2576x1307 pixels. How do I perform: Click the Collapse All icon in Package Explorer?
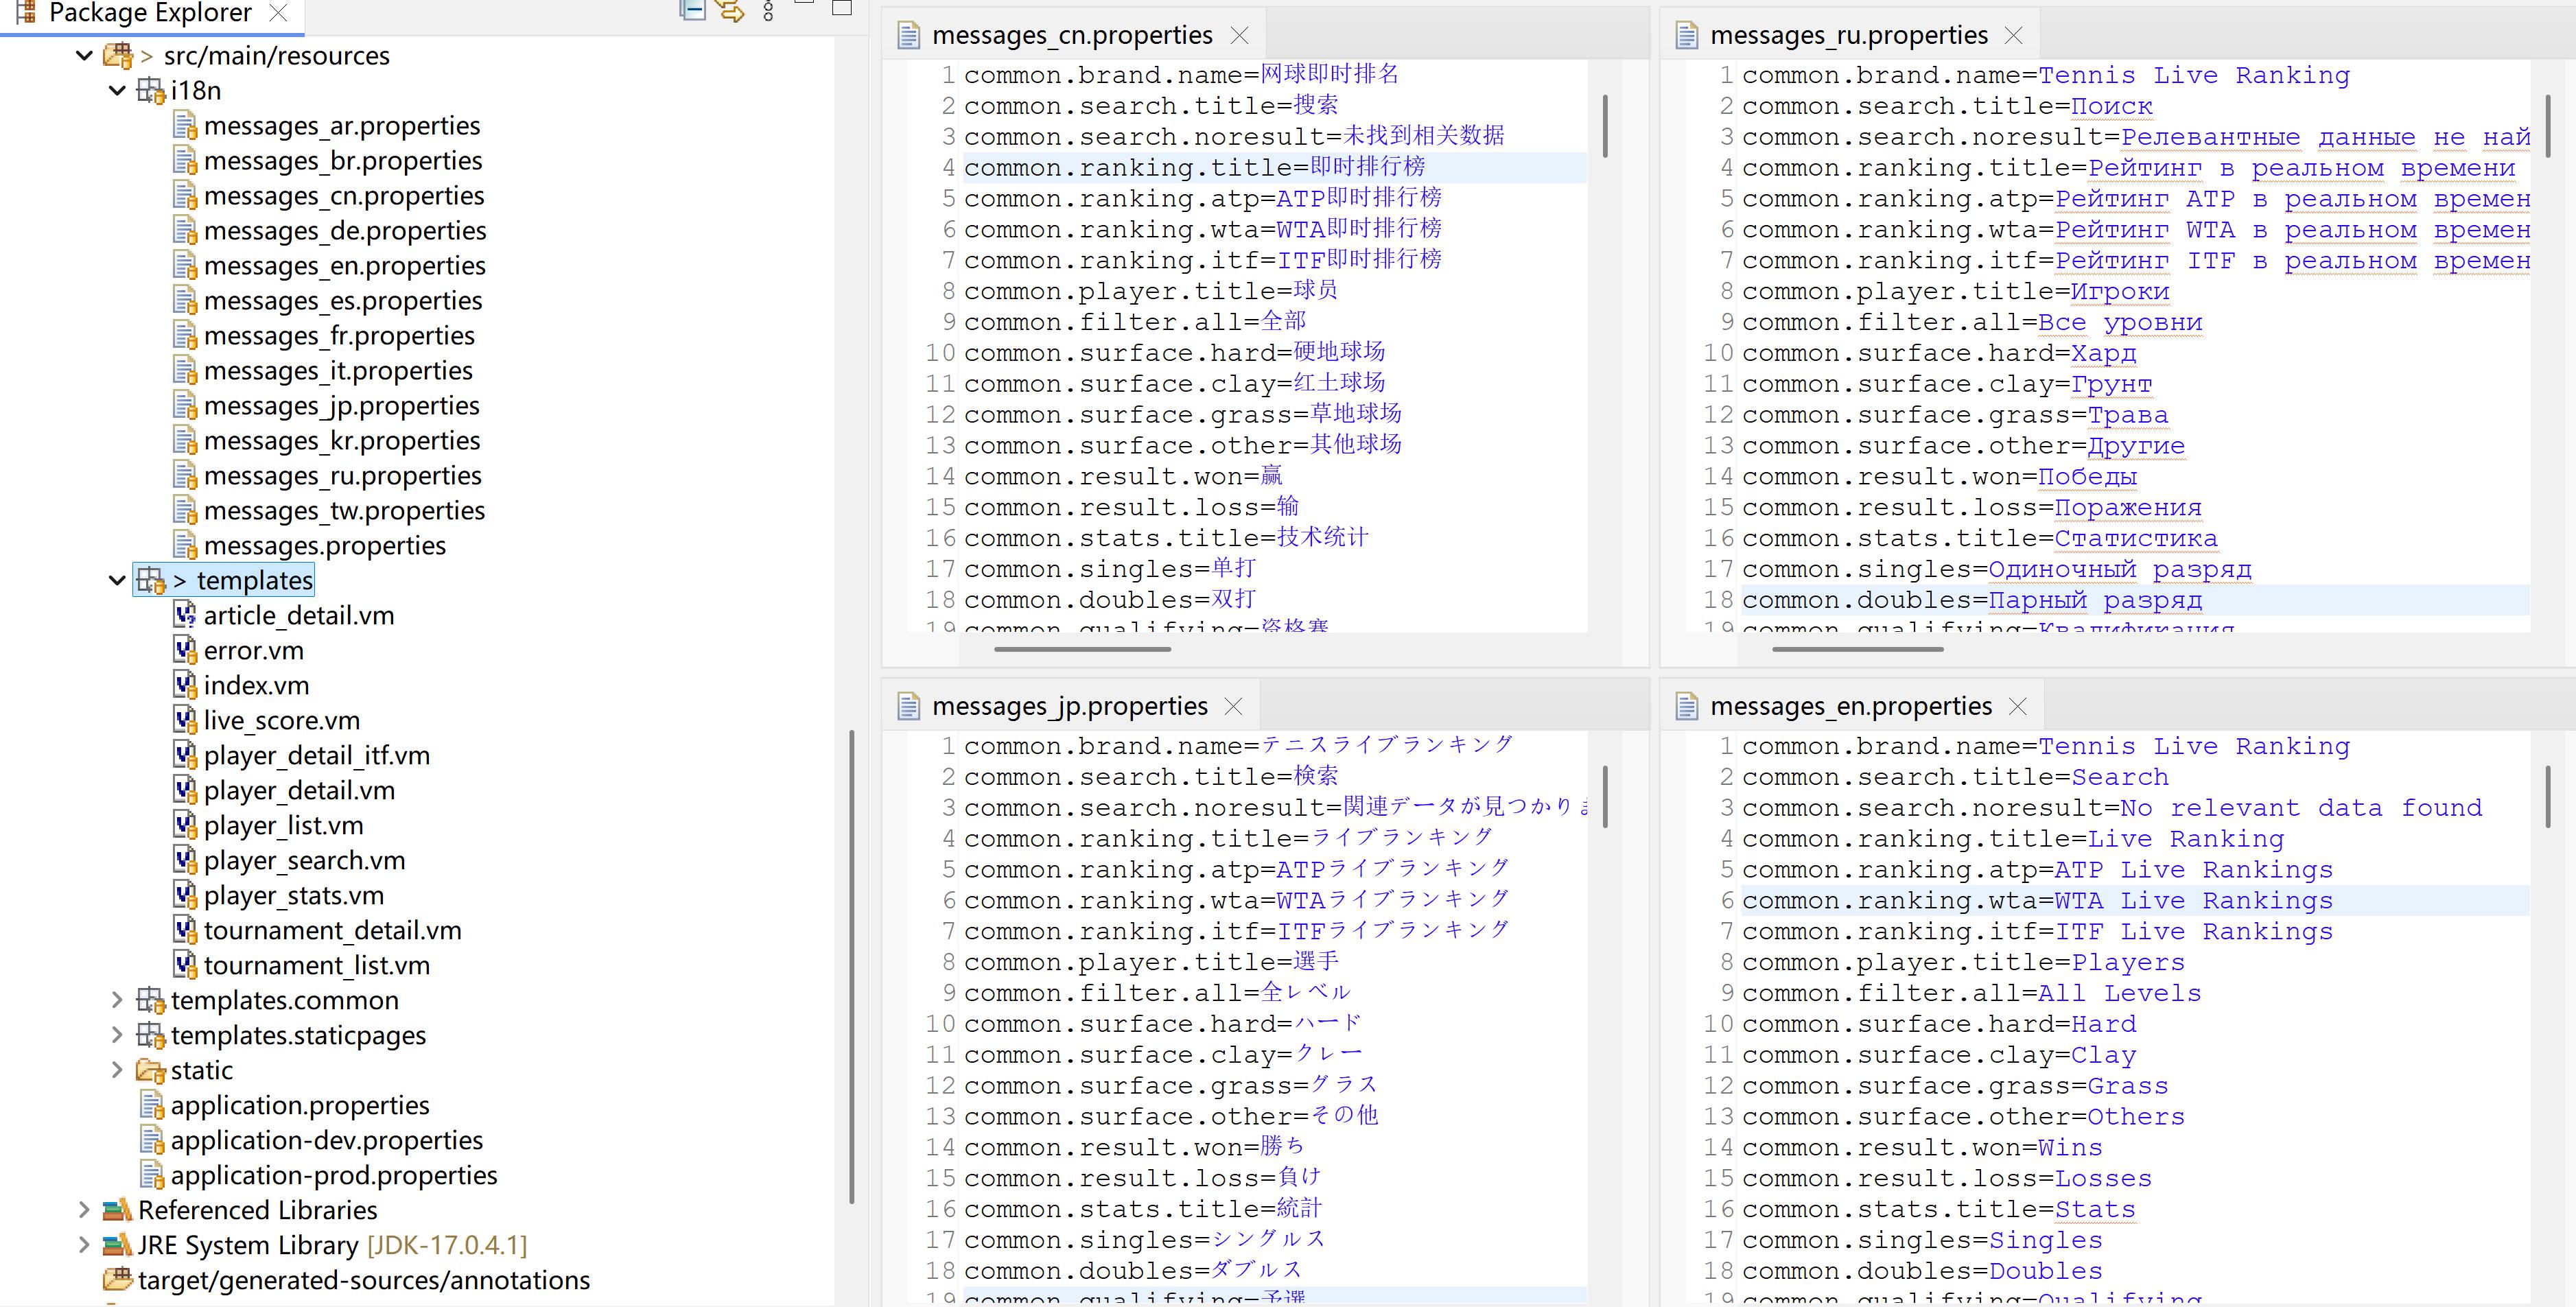coord(692,10)
